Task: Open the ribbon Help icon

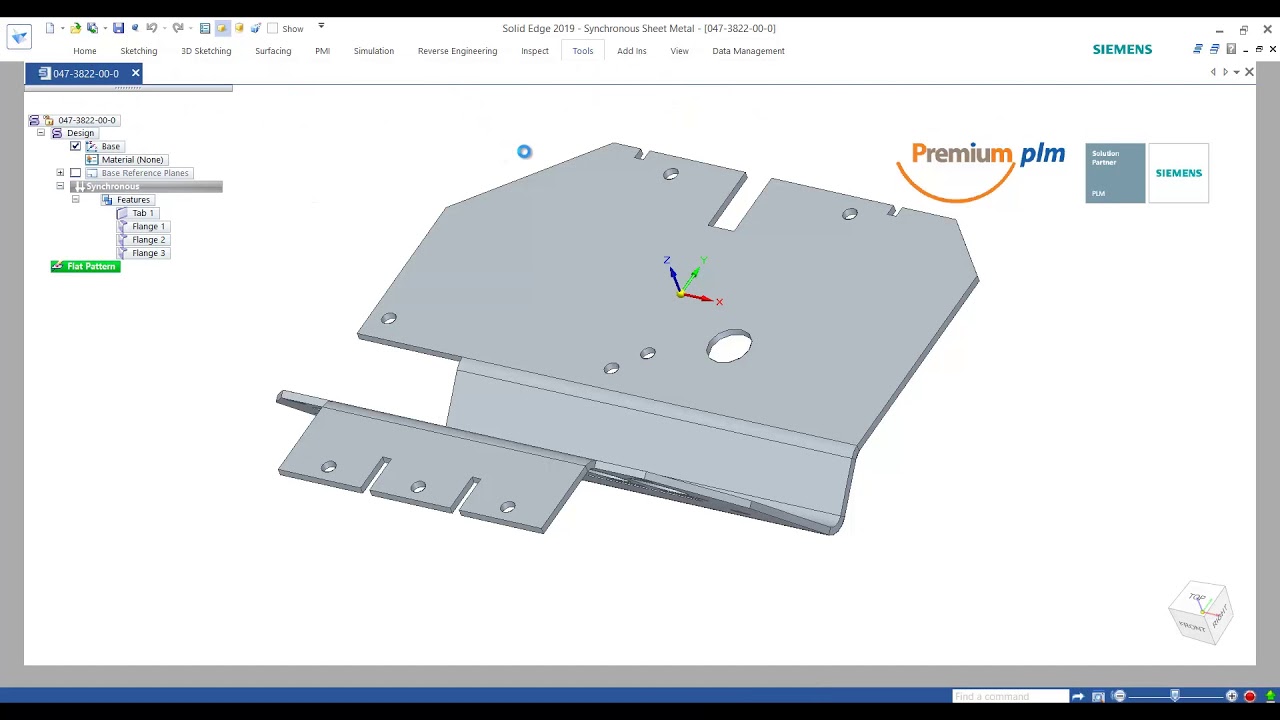Action: pos(1231,49)
